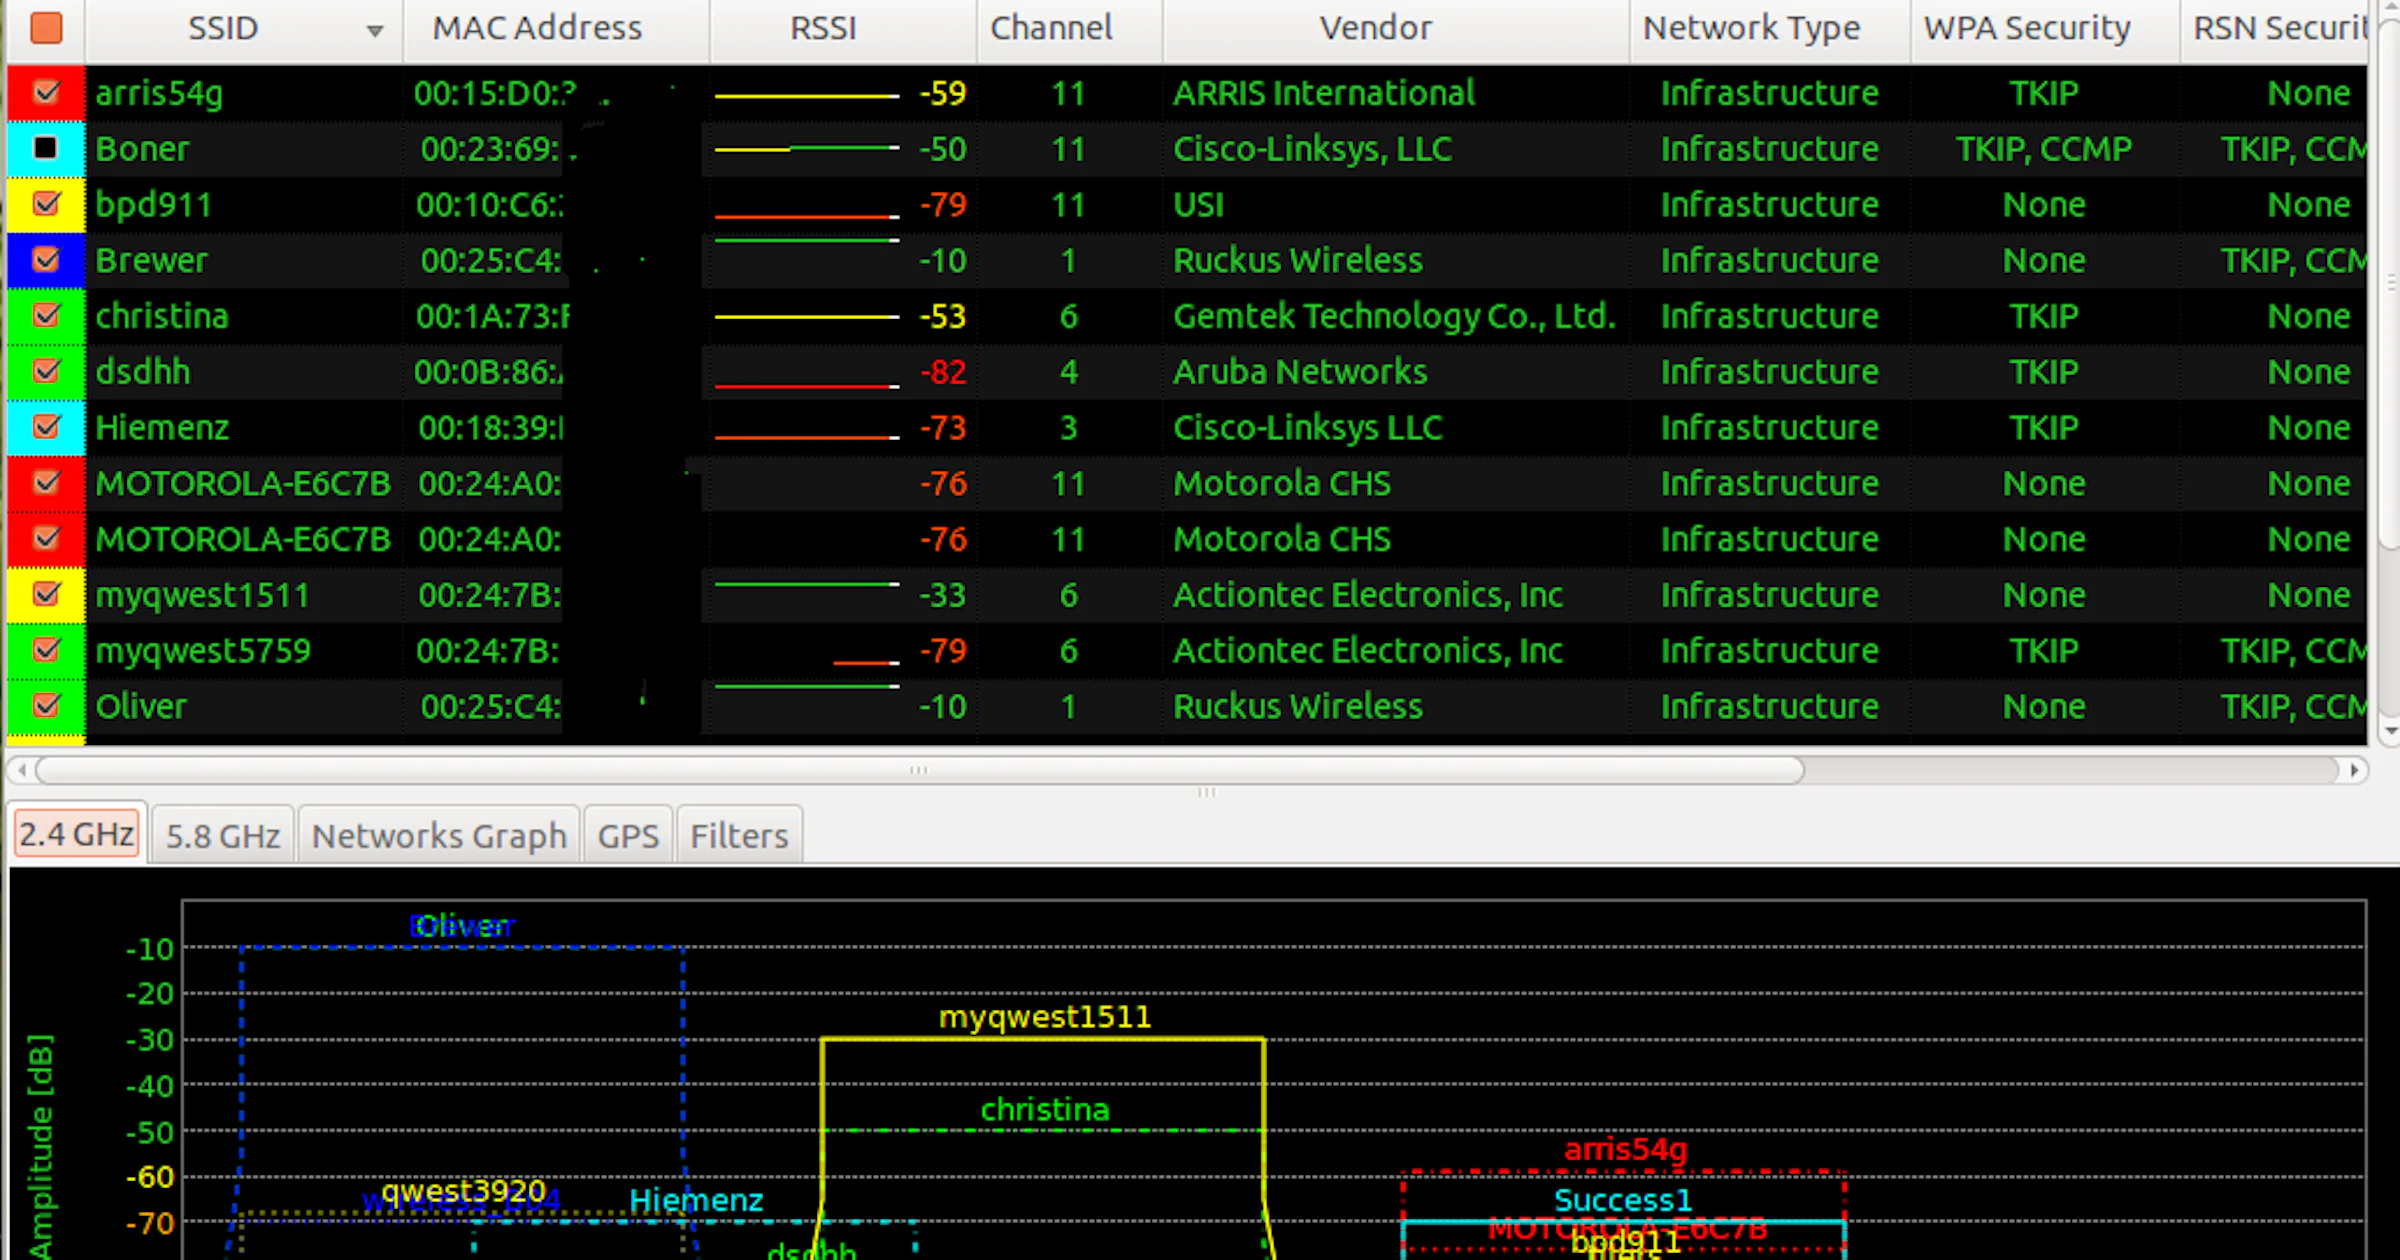Toggle the christina network checkbox
This screenshot has width=2400, height=1260.
pos(46,316)
